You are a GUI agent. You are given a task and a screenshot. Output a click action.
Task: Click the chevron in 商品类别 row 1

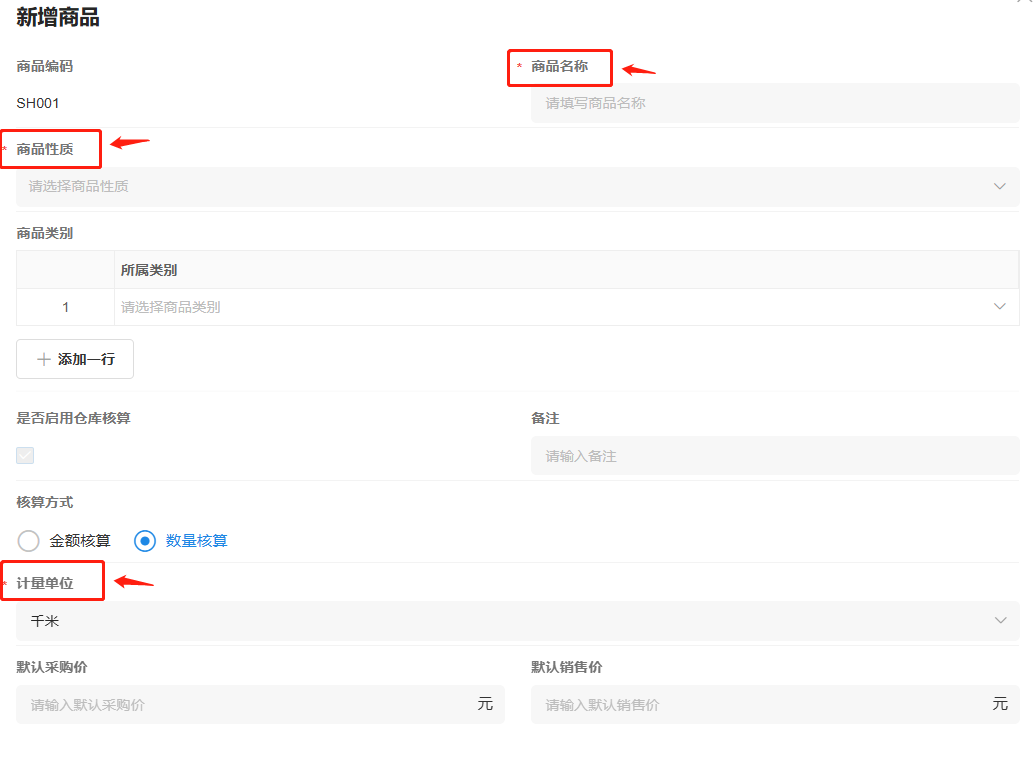(x=999, y=307)
